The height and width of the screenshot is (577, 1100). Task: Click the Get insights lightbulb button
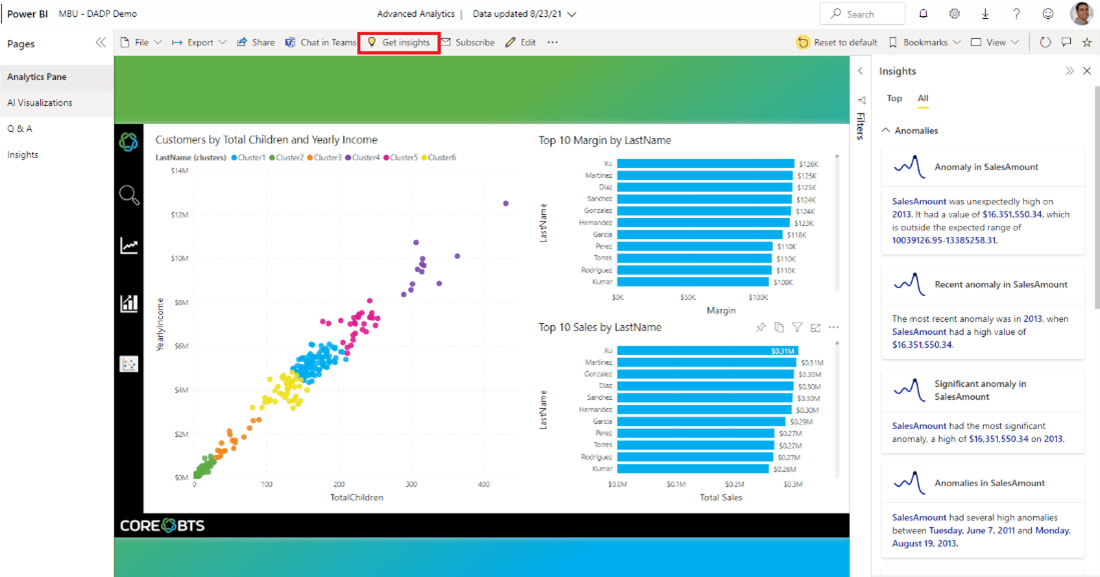(x=399, y=43)
